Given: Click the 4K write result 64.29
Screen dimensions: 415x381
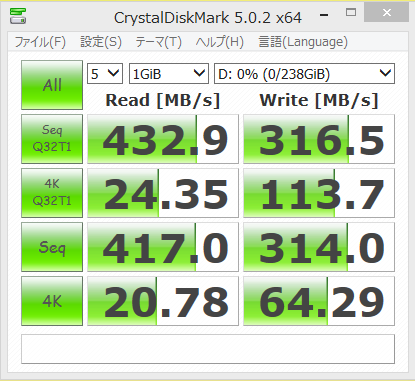Looking at the screenshot, I should point(319,301).
